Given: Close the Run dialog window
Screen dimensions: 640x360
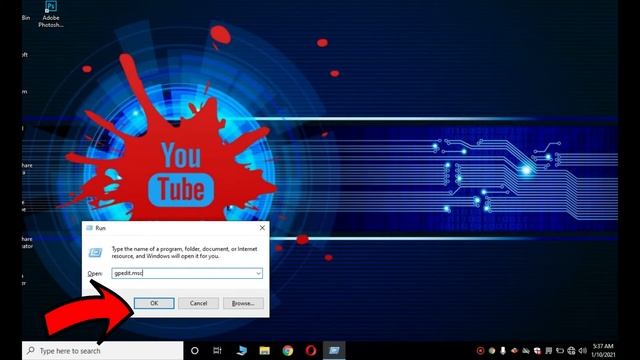Looking at the screenshot, I should click(262, 228).
